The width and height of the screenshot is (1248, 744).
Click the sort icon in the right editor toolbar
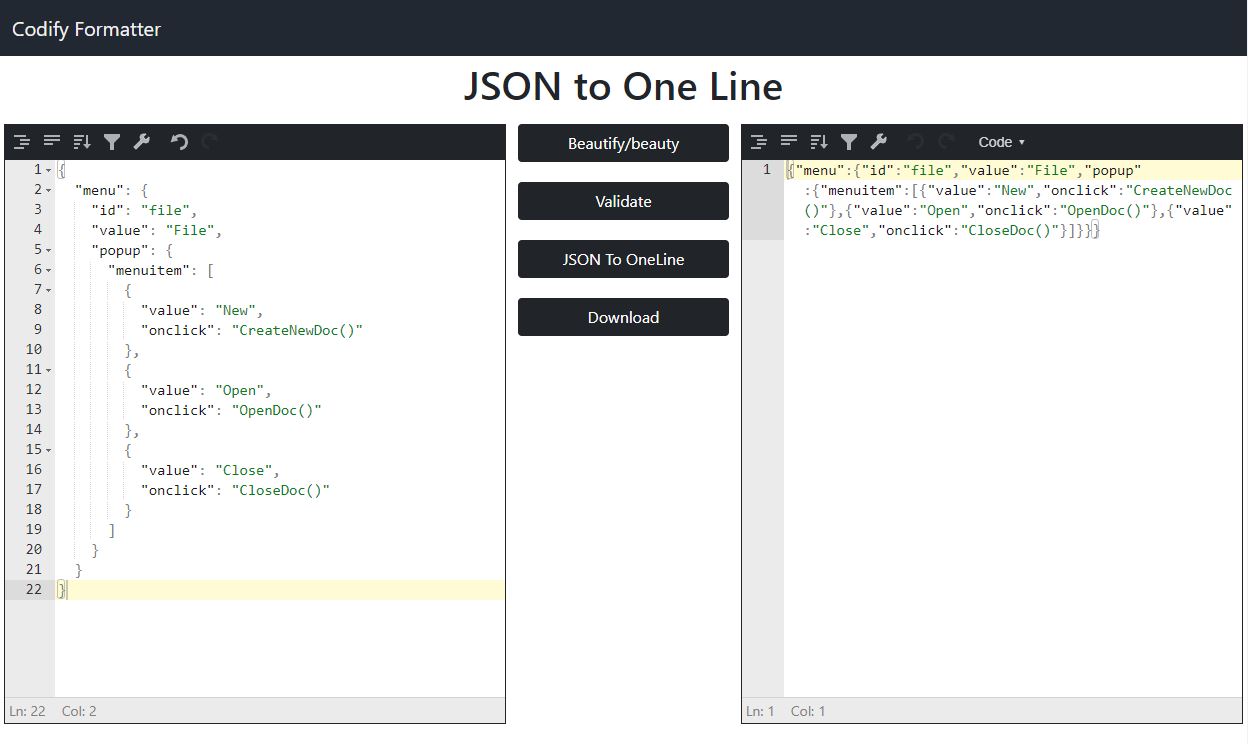point(819,142)
